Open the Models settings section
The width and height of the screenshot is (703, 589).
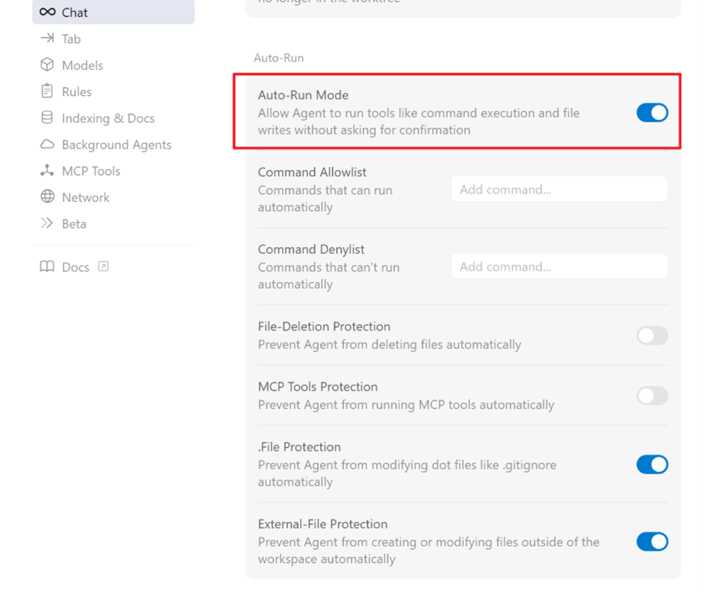click(82, 65)
